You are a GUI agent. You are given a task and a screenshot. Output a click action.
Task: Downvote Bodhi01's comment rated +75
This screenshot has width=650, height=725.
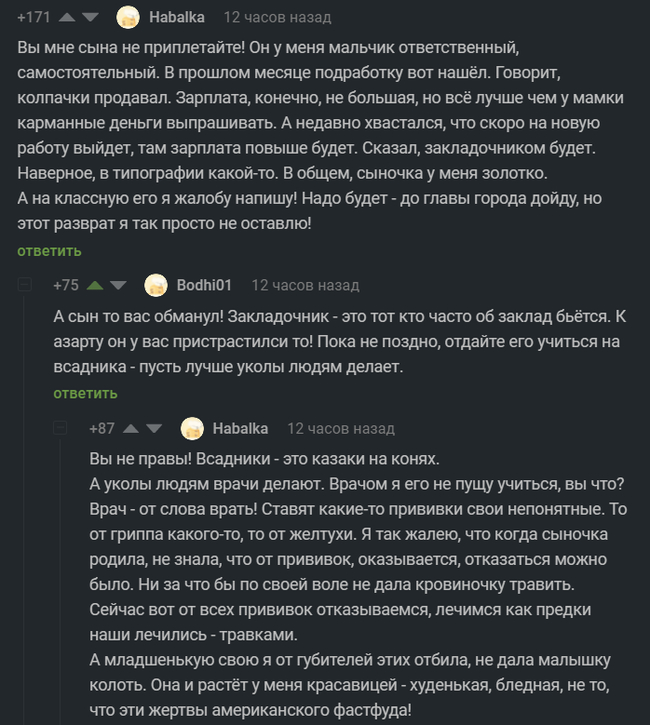click(x=119, y=285)
